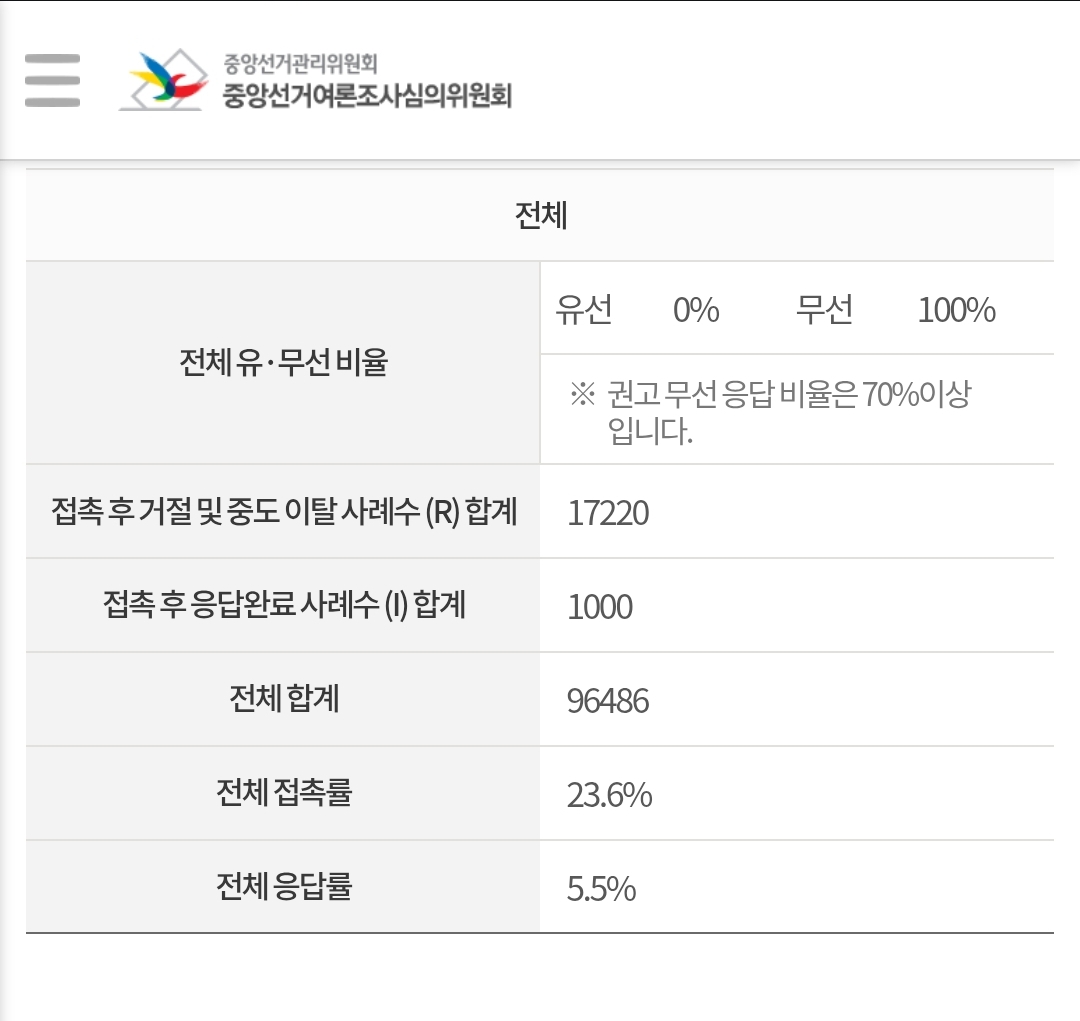
Task: Select the 접촉 후 거절 및 중도 이탈 label
Action: coord(283,512)
